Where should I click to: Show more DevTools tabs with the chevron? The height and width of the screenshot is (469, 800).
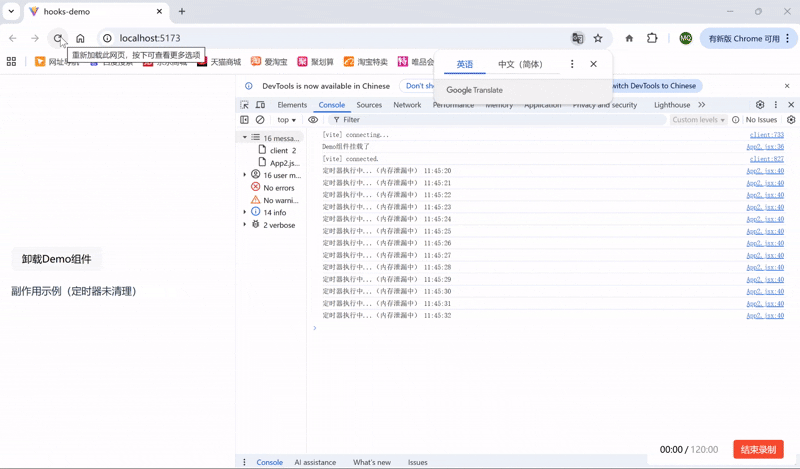pyautogui.click(x=702, y=105)
